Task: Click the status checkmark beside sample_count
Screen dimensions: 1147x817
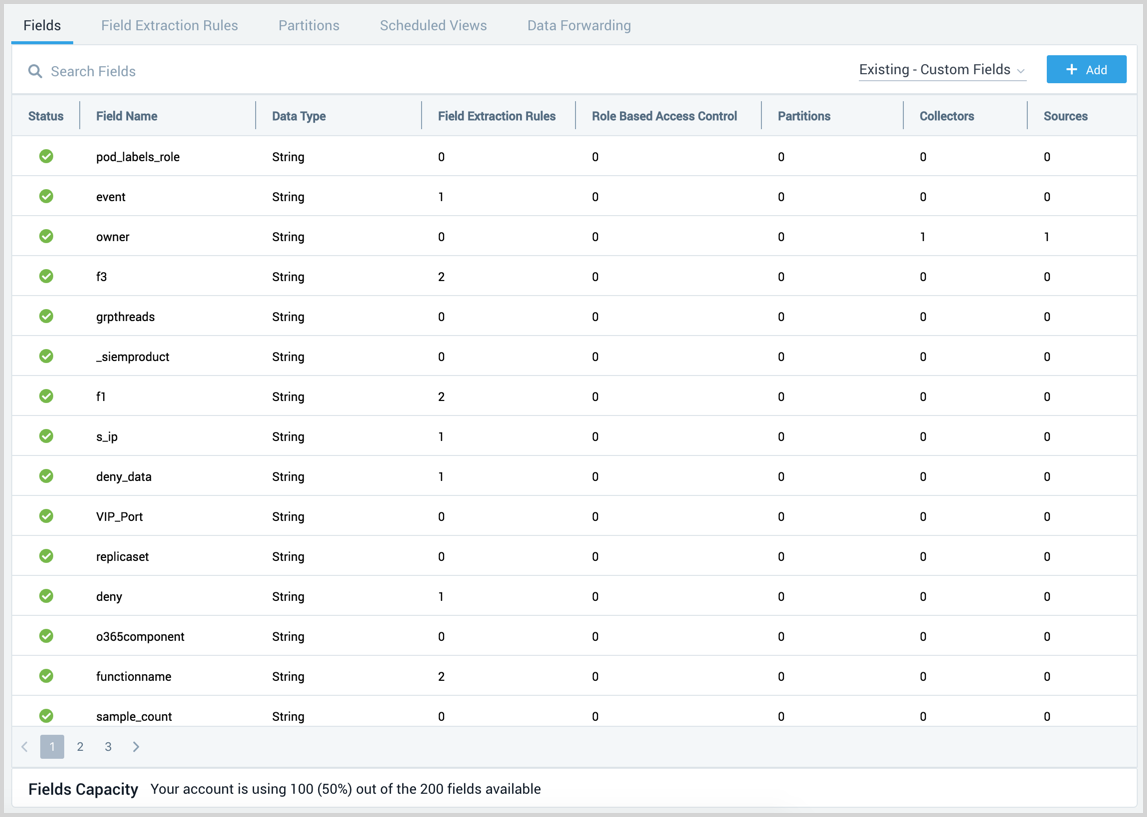Action: tap(45, 716)
